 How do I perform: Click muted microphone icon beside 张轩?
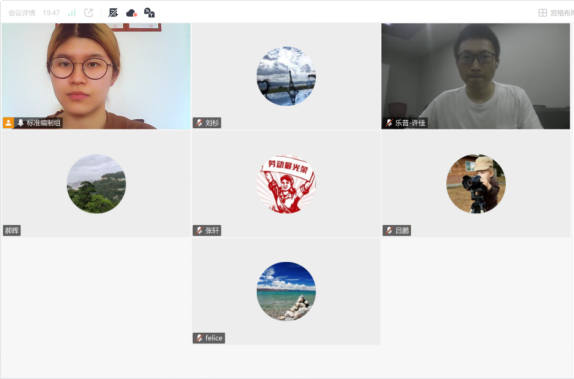point(199,230)
